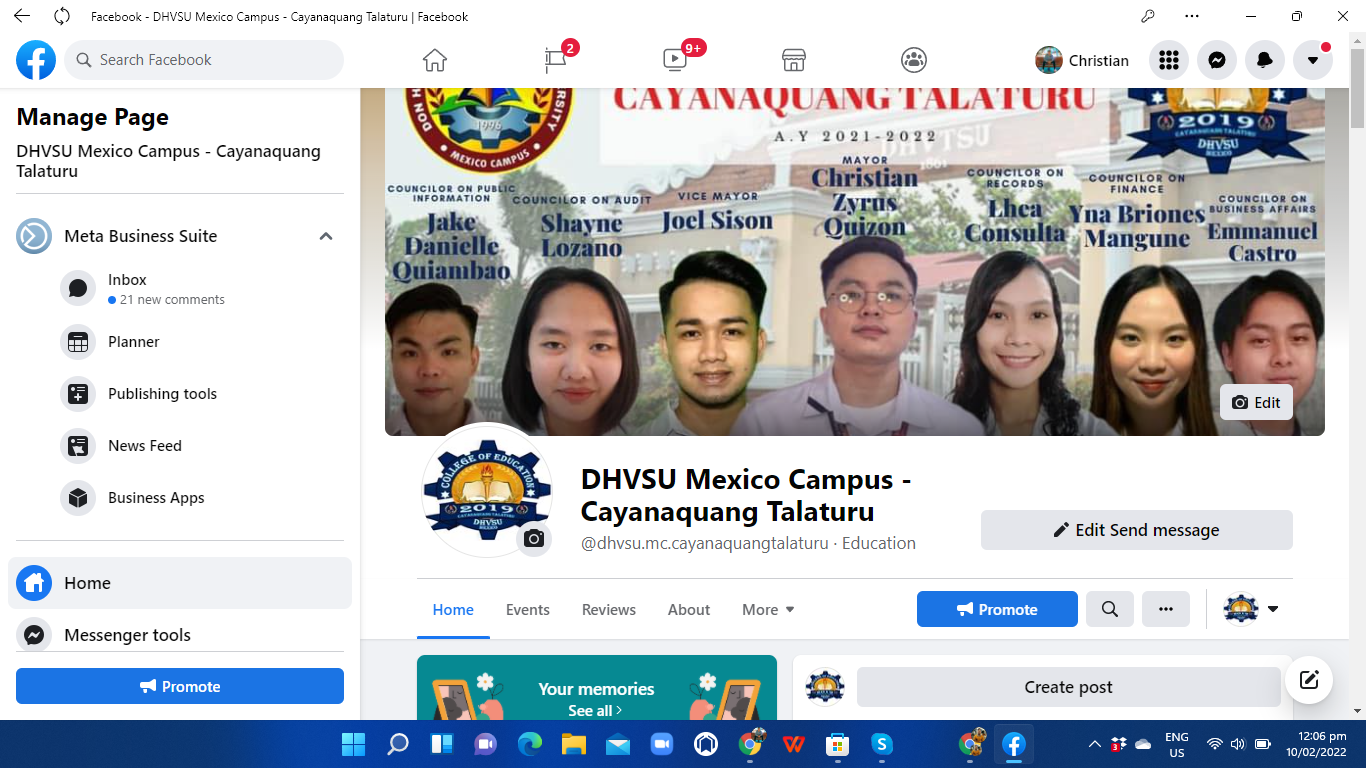
Task: Open the Facebook grid menu icon
Action: tap(1169, 60)
